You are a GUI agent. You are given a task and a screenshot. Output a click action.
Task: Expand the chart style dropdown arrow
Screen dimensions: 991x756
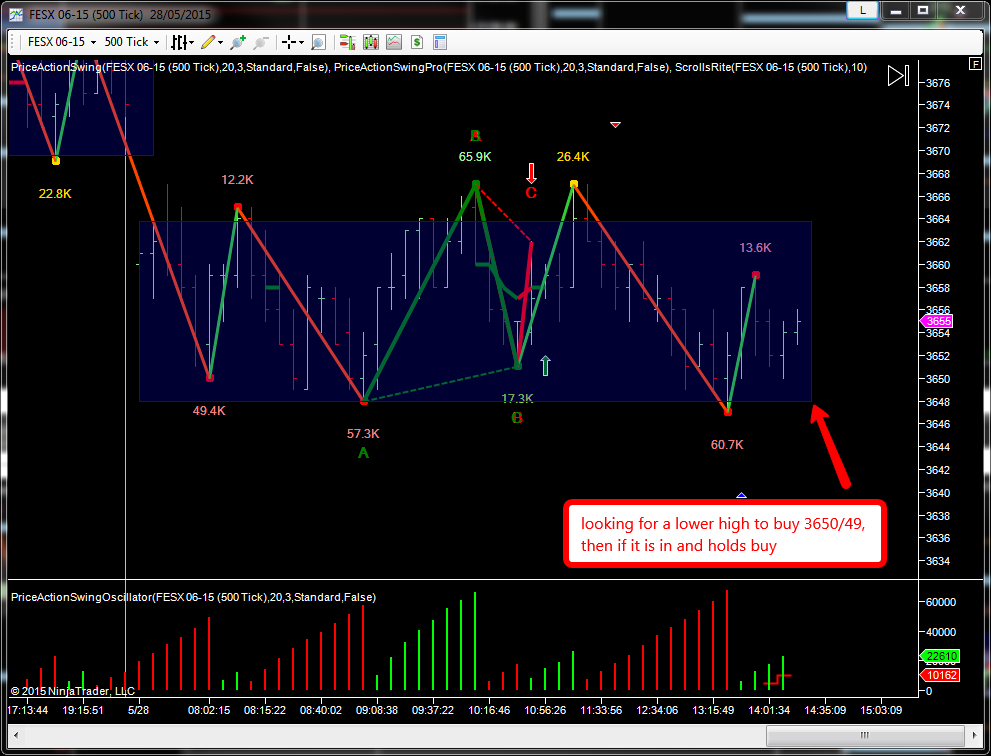tap(191, 43)
